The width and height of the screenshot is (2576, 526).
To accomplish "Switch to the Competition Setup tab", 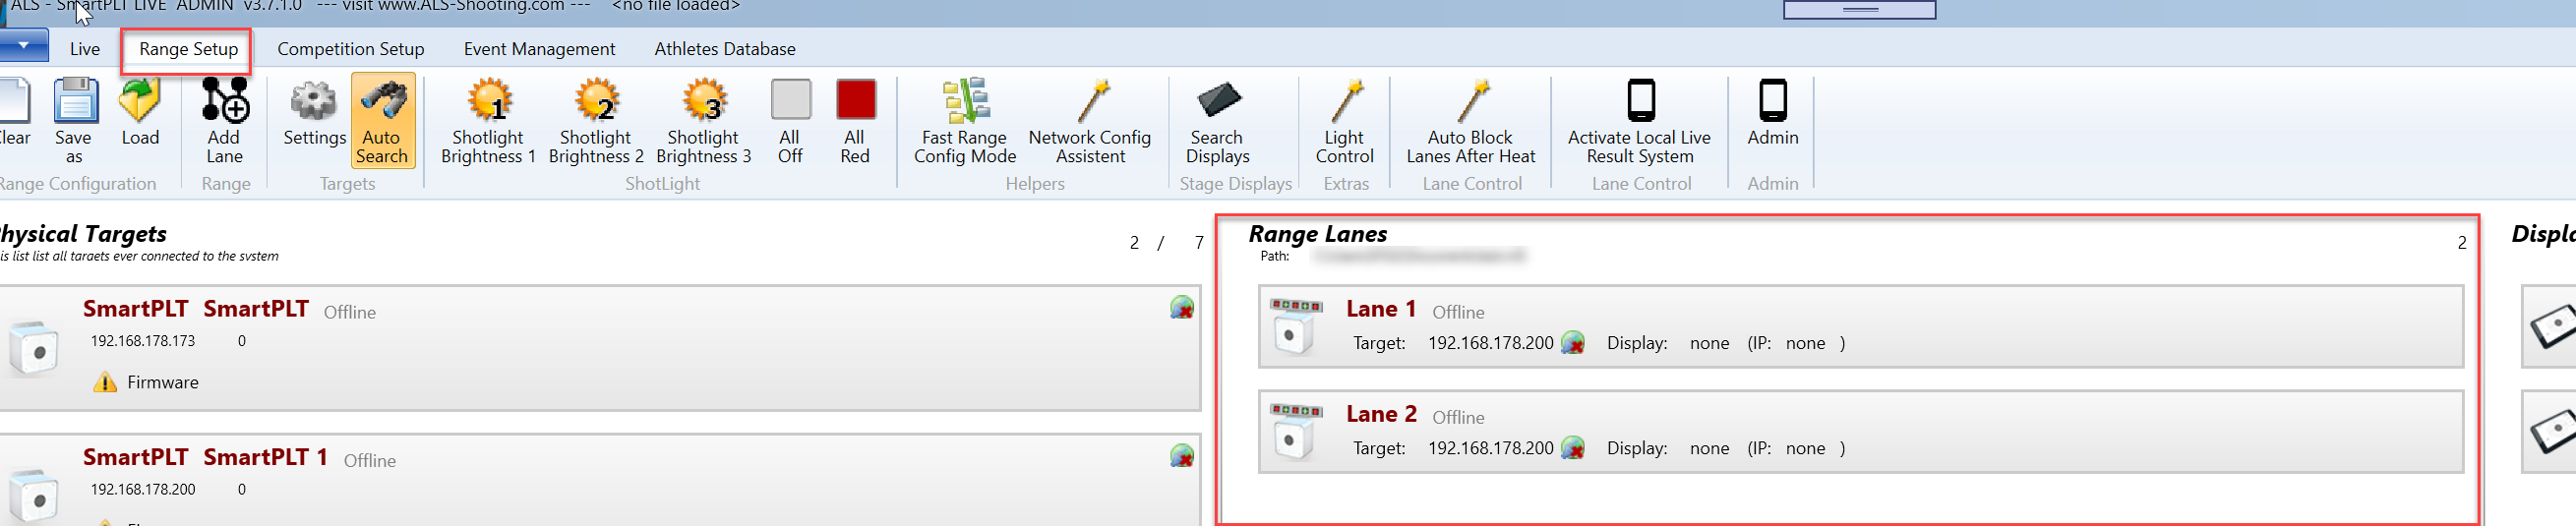I will [x=350, y=49].
